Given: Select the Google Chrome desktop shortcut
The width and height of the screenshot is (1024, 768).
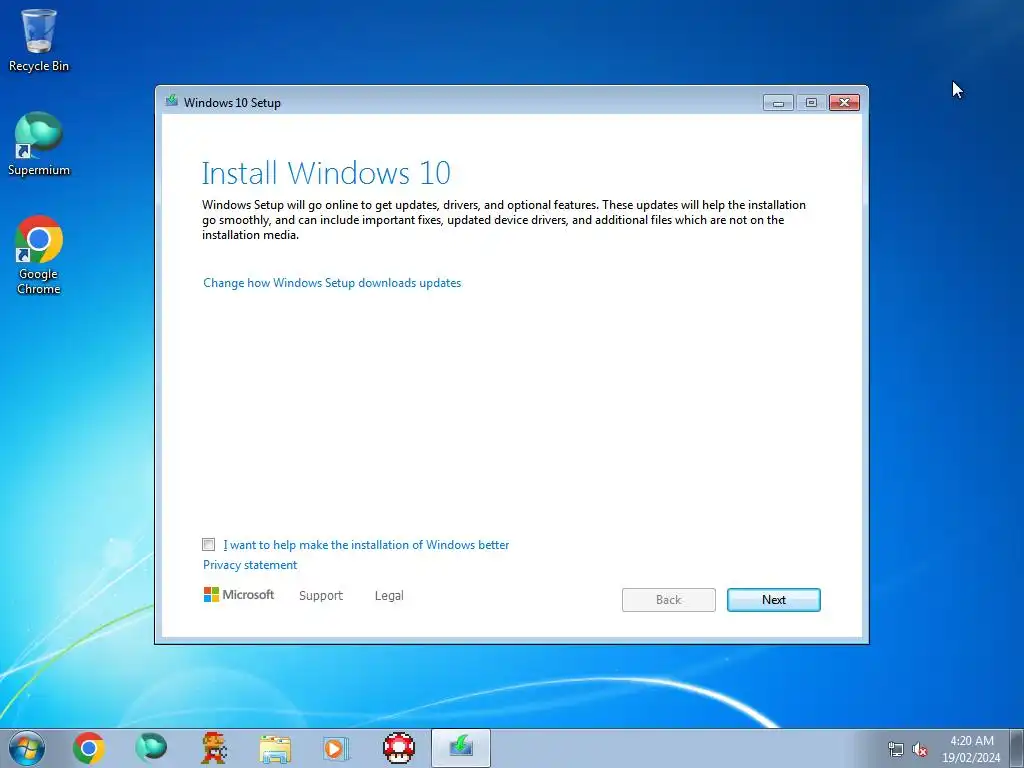Looking at the screenshot, I should [39, 255].
